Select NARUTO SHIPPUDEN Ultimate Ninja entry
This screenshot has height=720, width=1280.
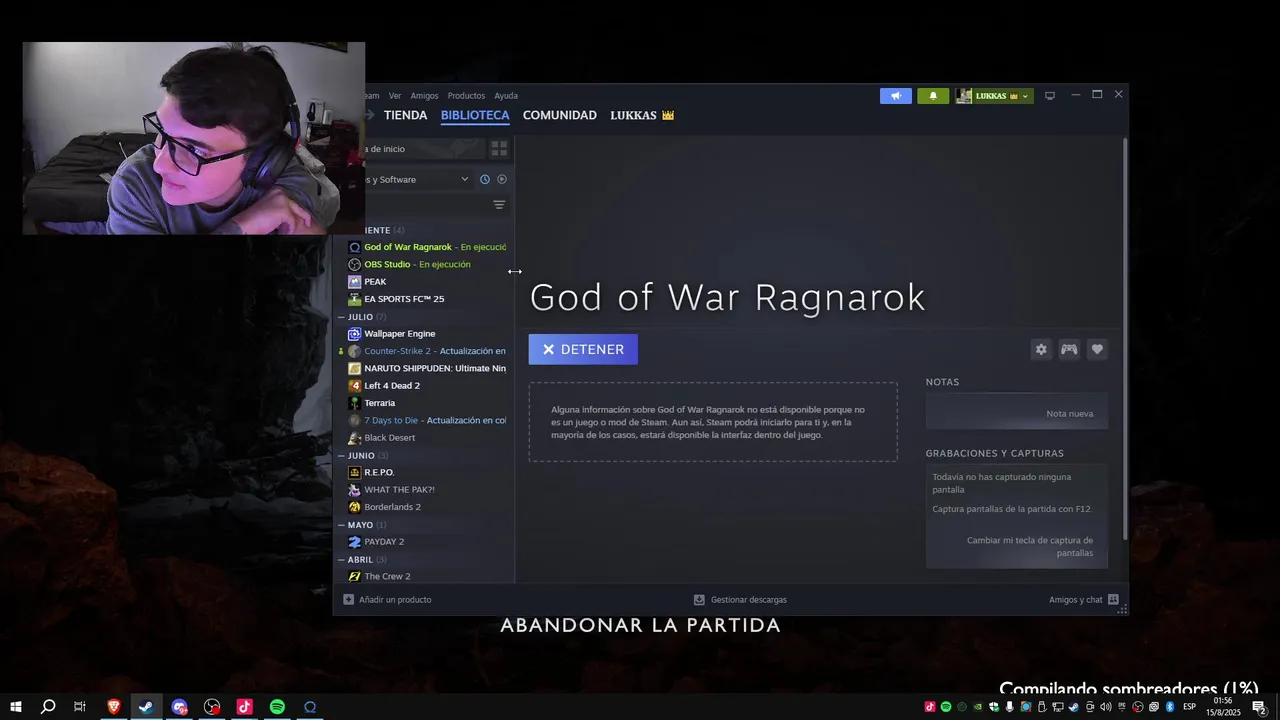427,368
